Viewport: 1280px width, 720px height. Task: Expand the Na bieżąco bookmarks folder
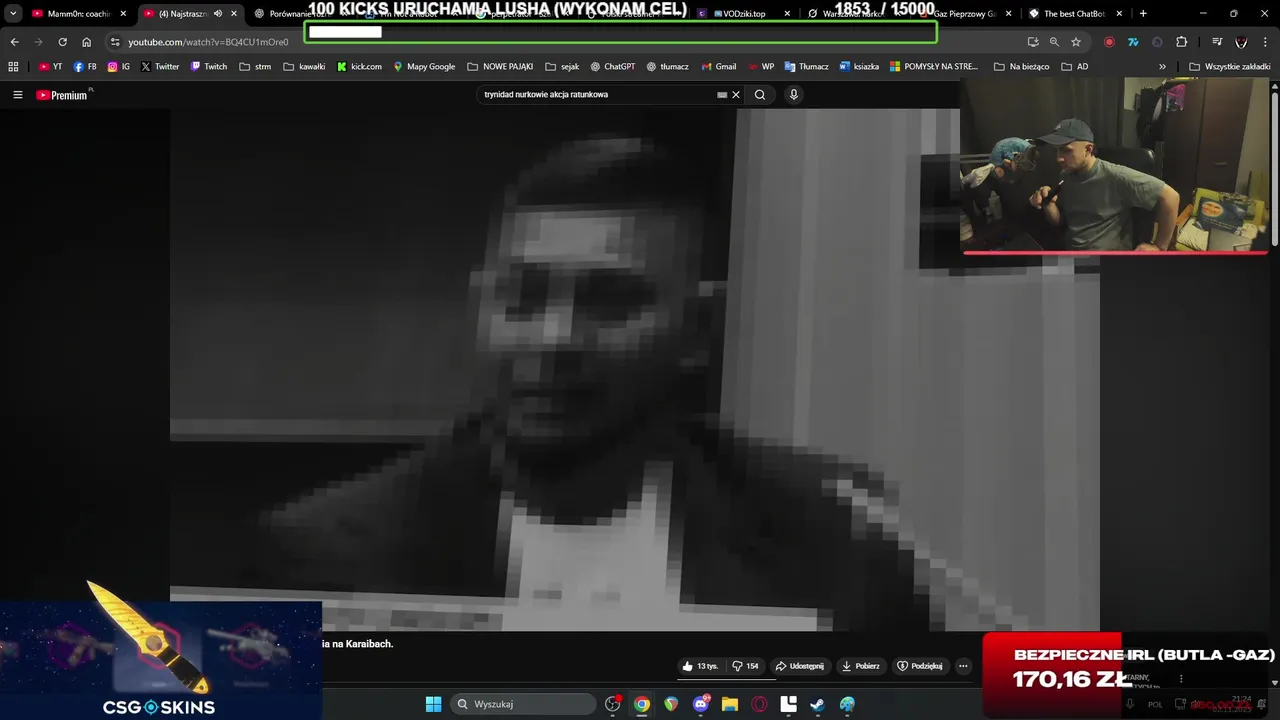click(x=1021, y=67)
